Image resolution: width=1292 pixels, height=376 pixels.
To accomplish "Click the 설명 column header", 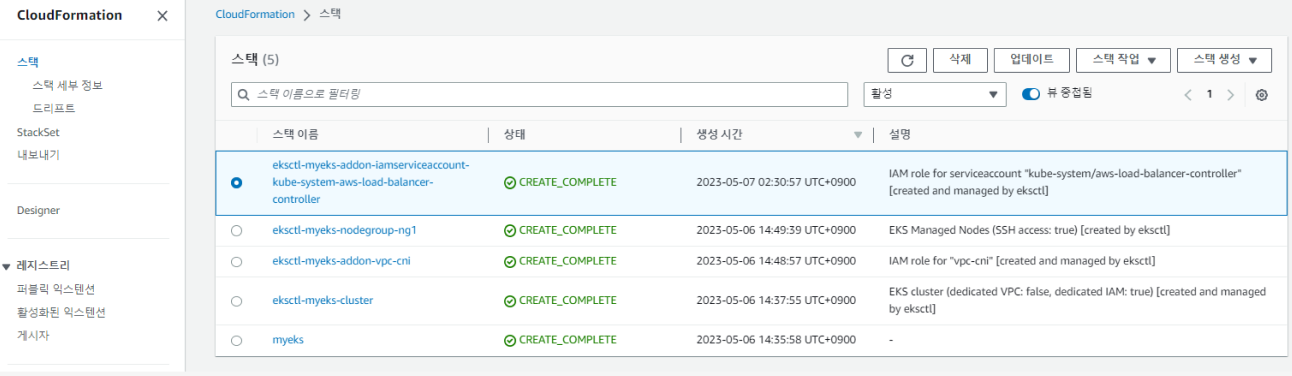I will click(x=899, y=135).
